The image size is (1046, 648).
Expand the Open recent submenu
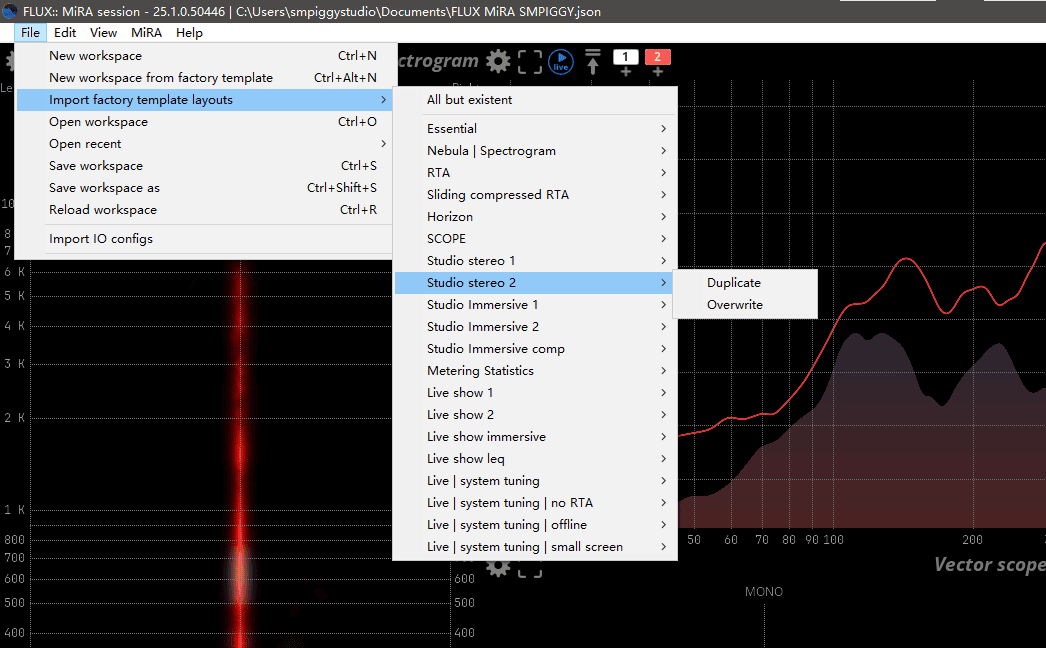pos(203,144)
